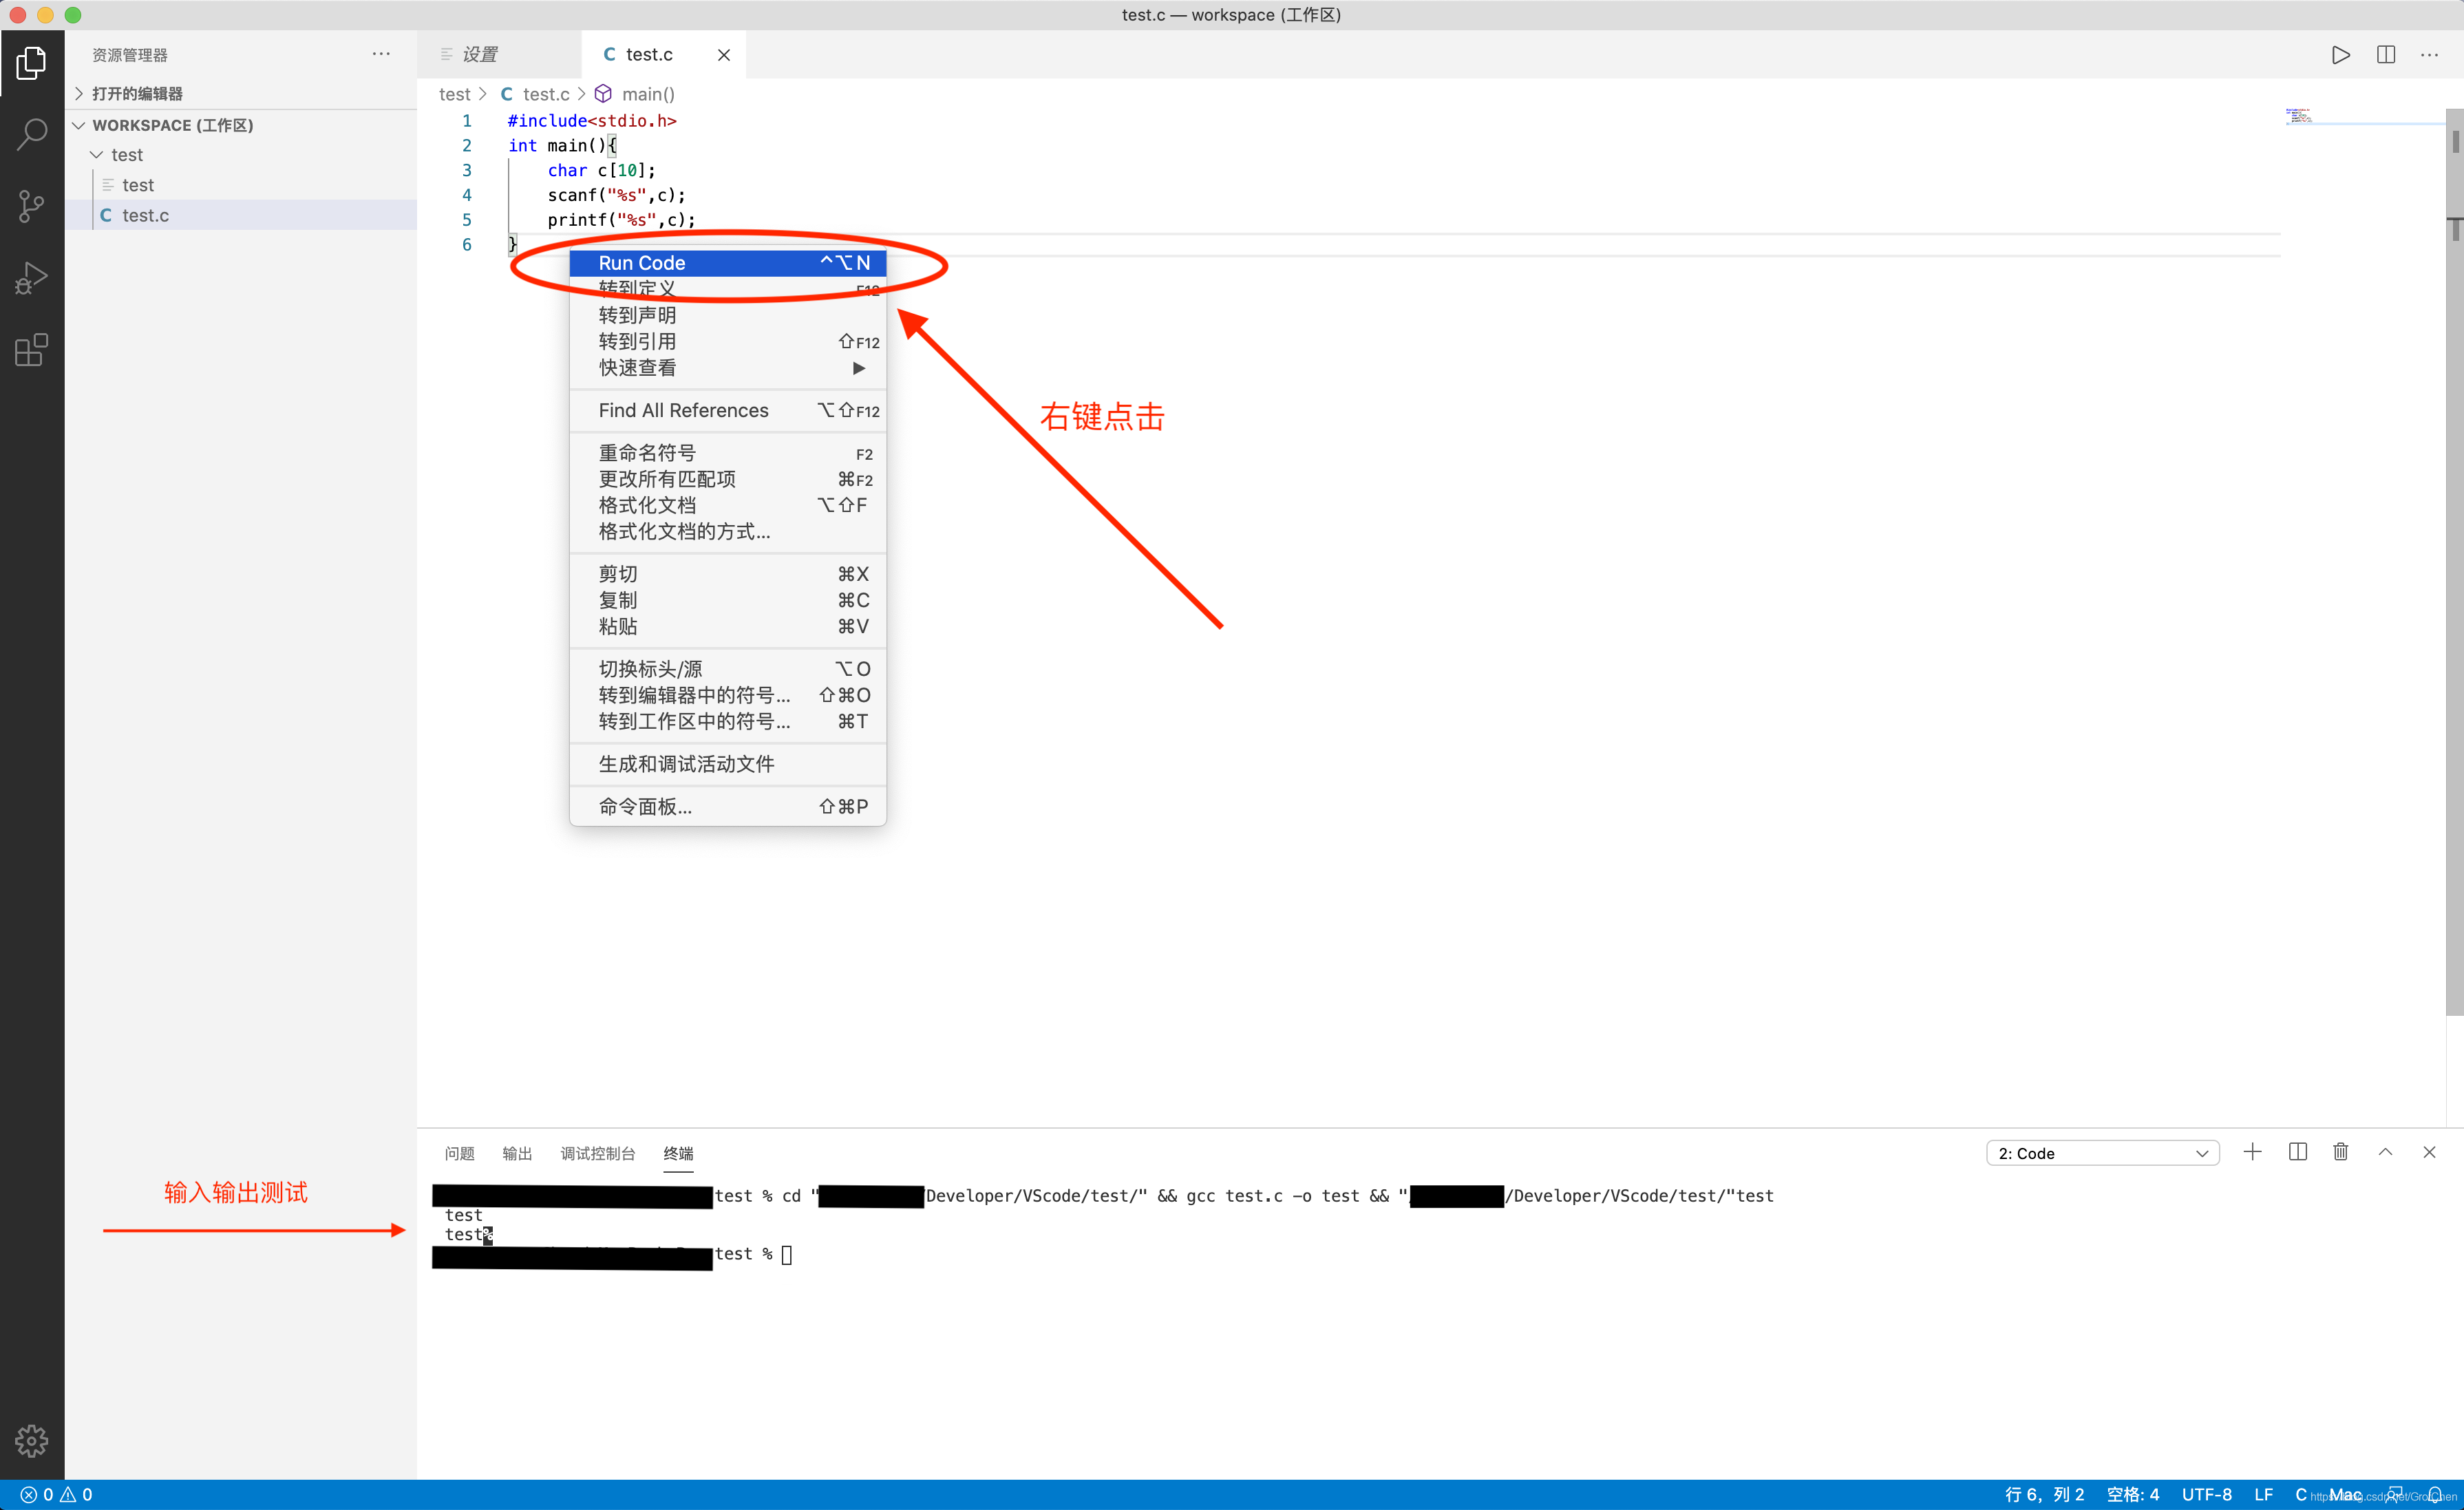Open the Extensions view
This screenshot has width=2464, height=1510.
[x=31, y=350]
